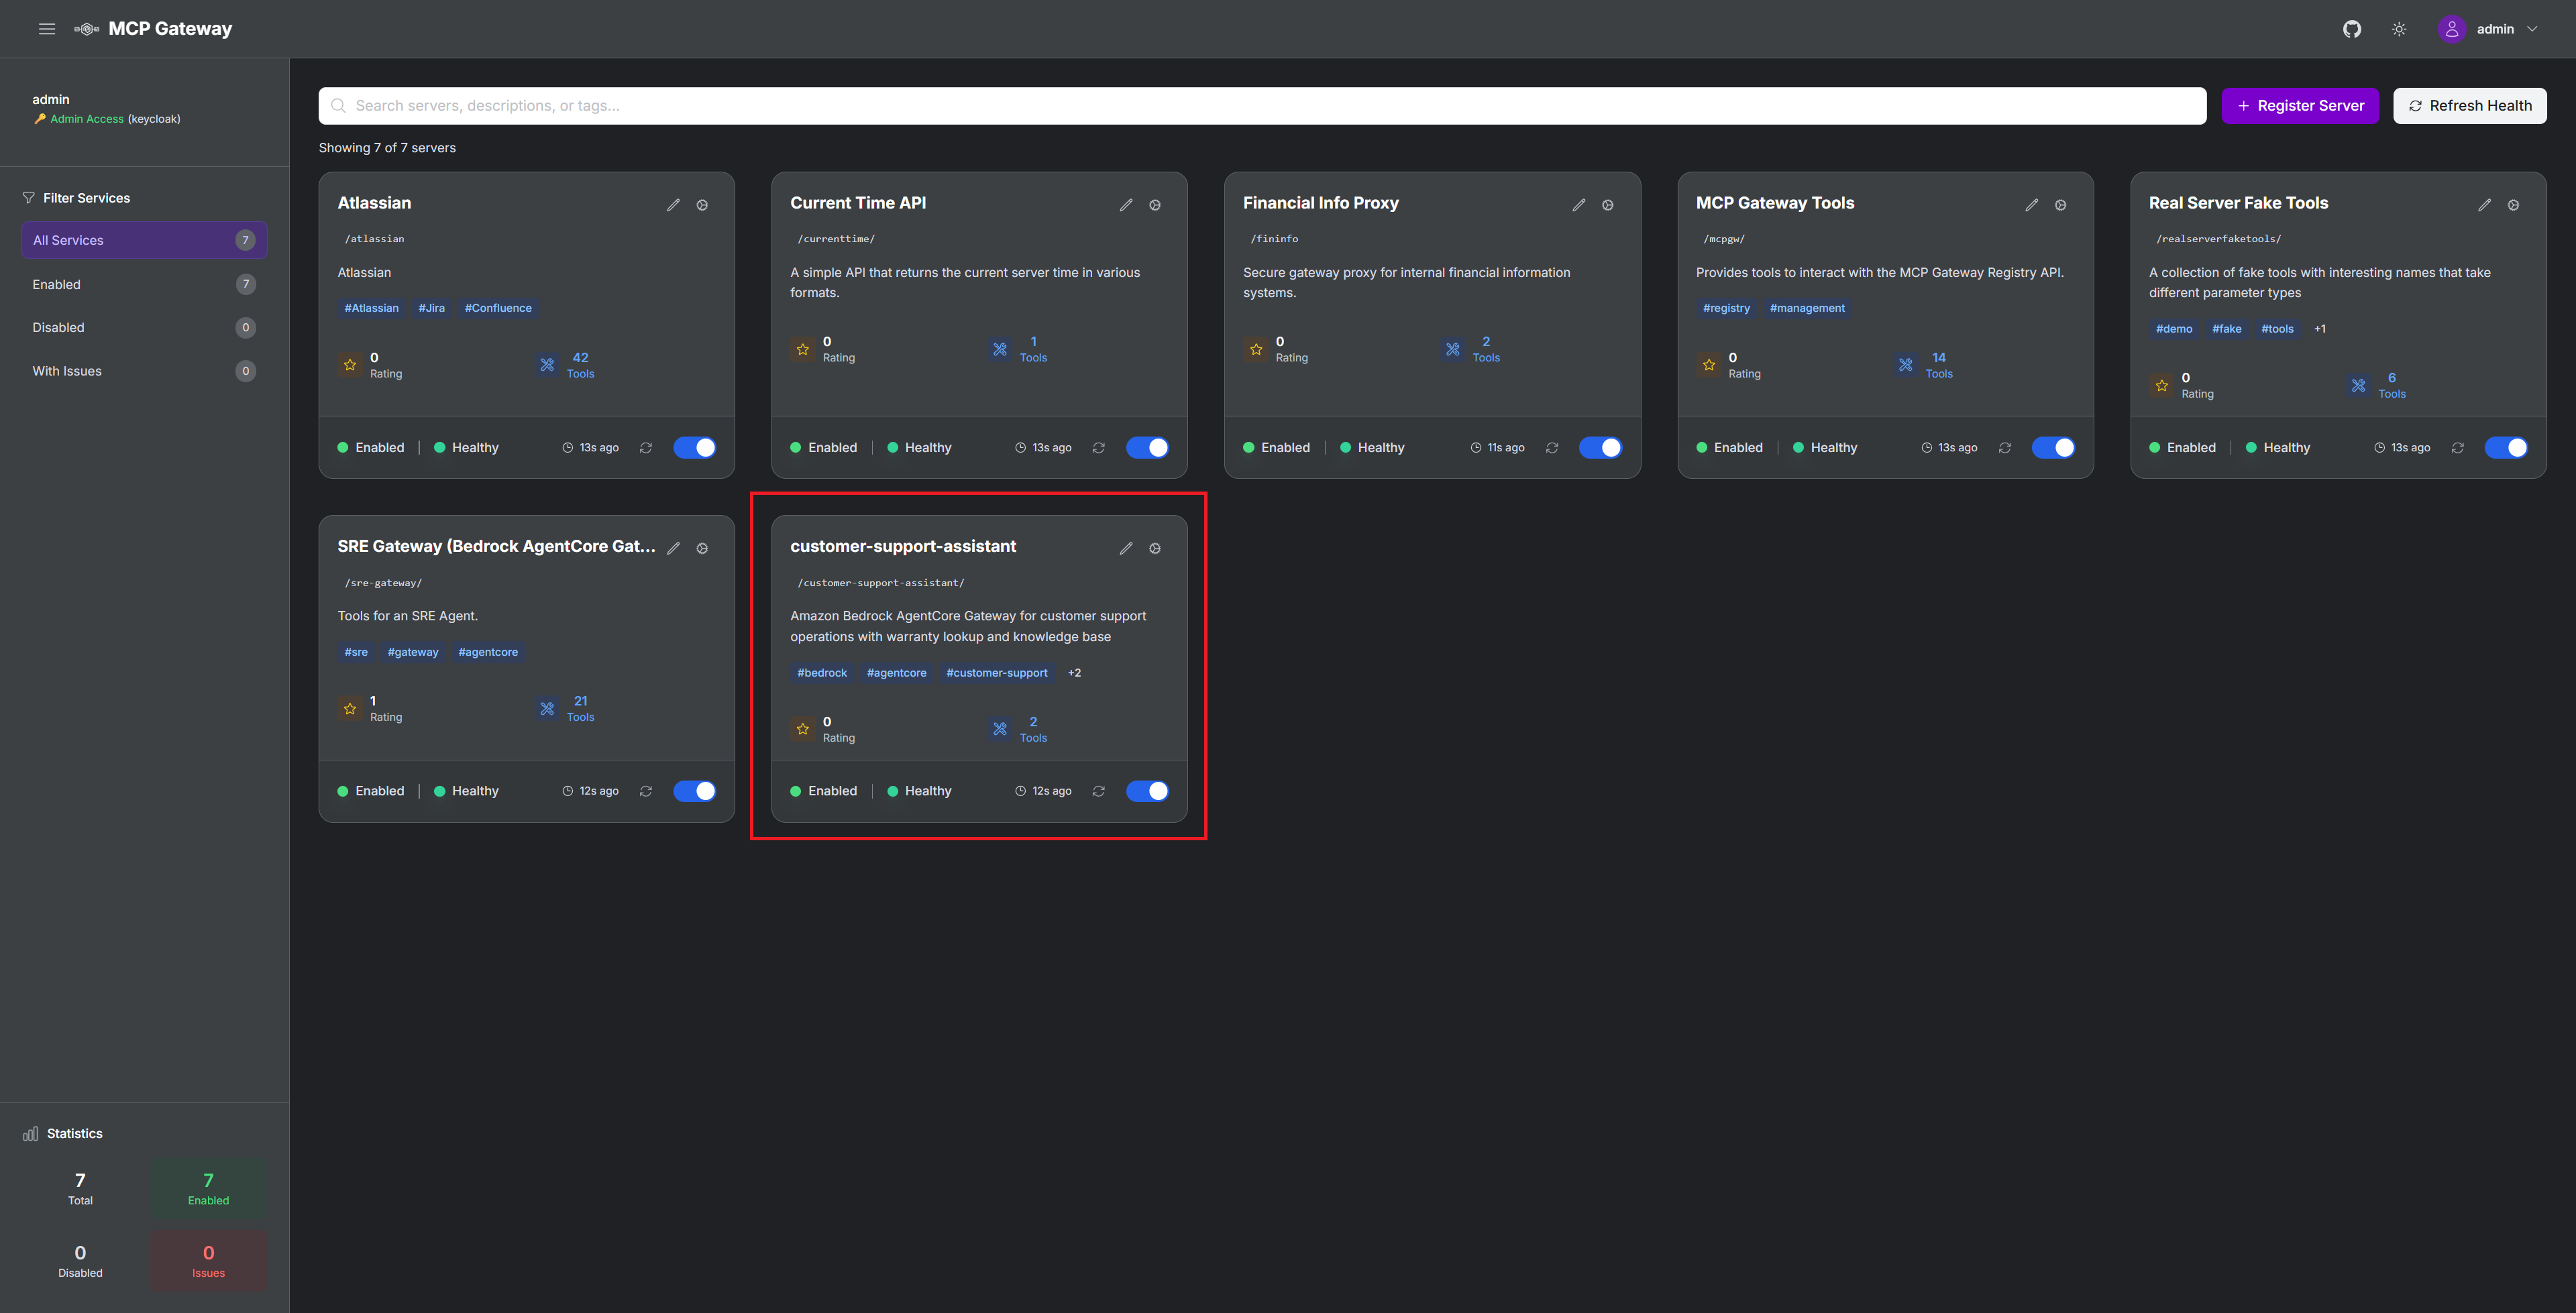This screenshot has width=2576, height=1313.
Task: Click the Register Server button
Action: point(2300,106)
